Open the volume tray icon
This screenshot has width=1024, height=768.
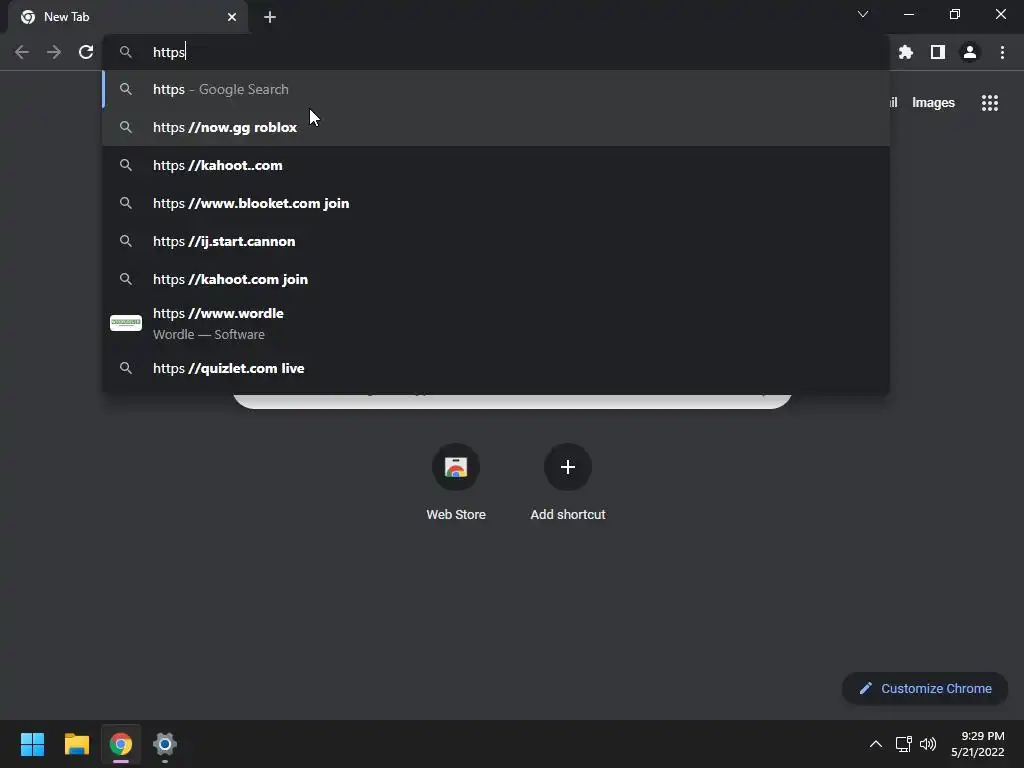point(928,744)
